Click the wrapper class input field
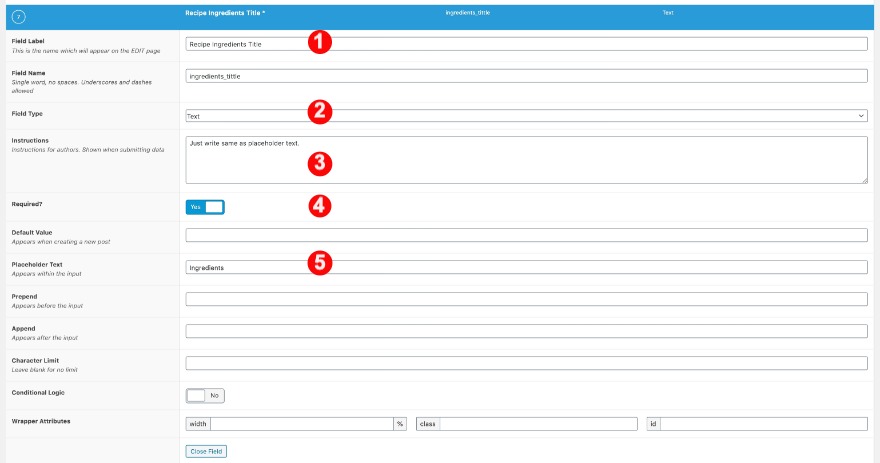 [x=538, y=424]
